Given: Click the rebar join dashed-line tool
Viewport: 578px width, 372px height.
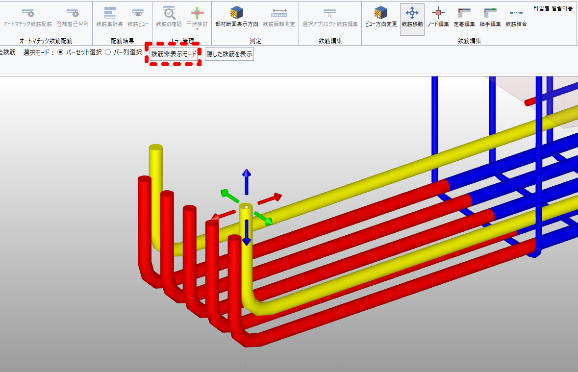Looking at the screenshot, I should 516,17.
